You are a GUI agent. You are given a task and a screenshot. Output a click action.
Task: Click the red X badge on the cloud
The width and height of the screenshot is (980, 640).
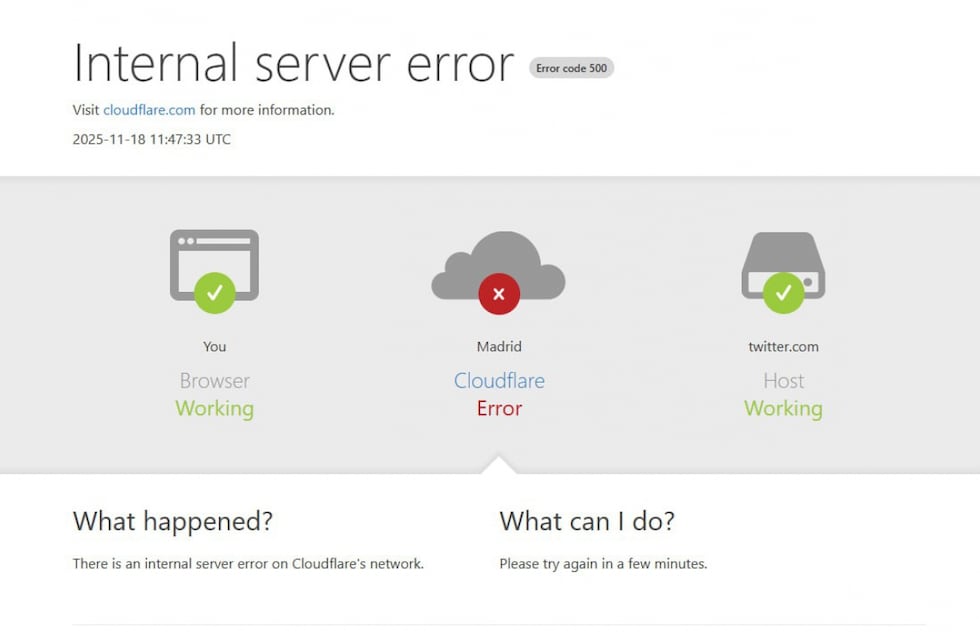pyautogui.click(x=499, y=293)
